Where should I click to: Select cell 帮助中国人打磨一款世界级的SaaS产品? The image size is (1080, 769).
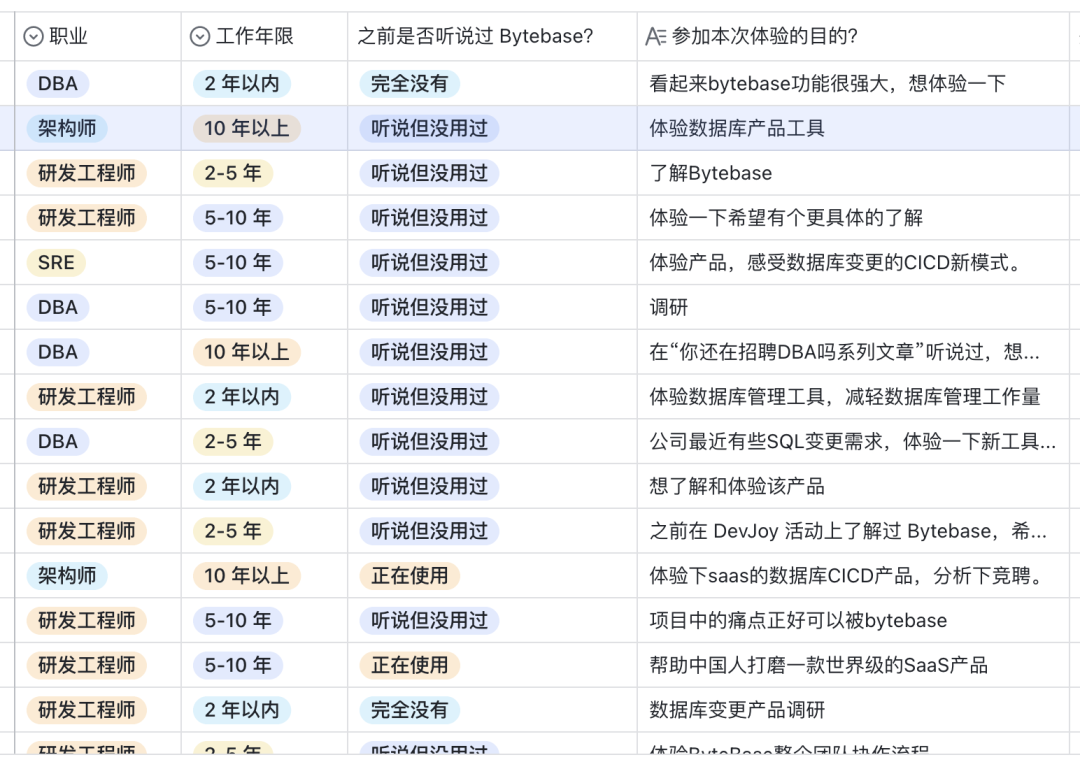point(853,666)
